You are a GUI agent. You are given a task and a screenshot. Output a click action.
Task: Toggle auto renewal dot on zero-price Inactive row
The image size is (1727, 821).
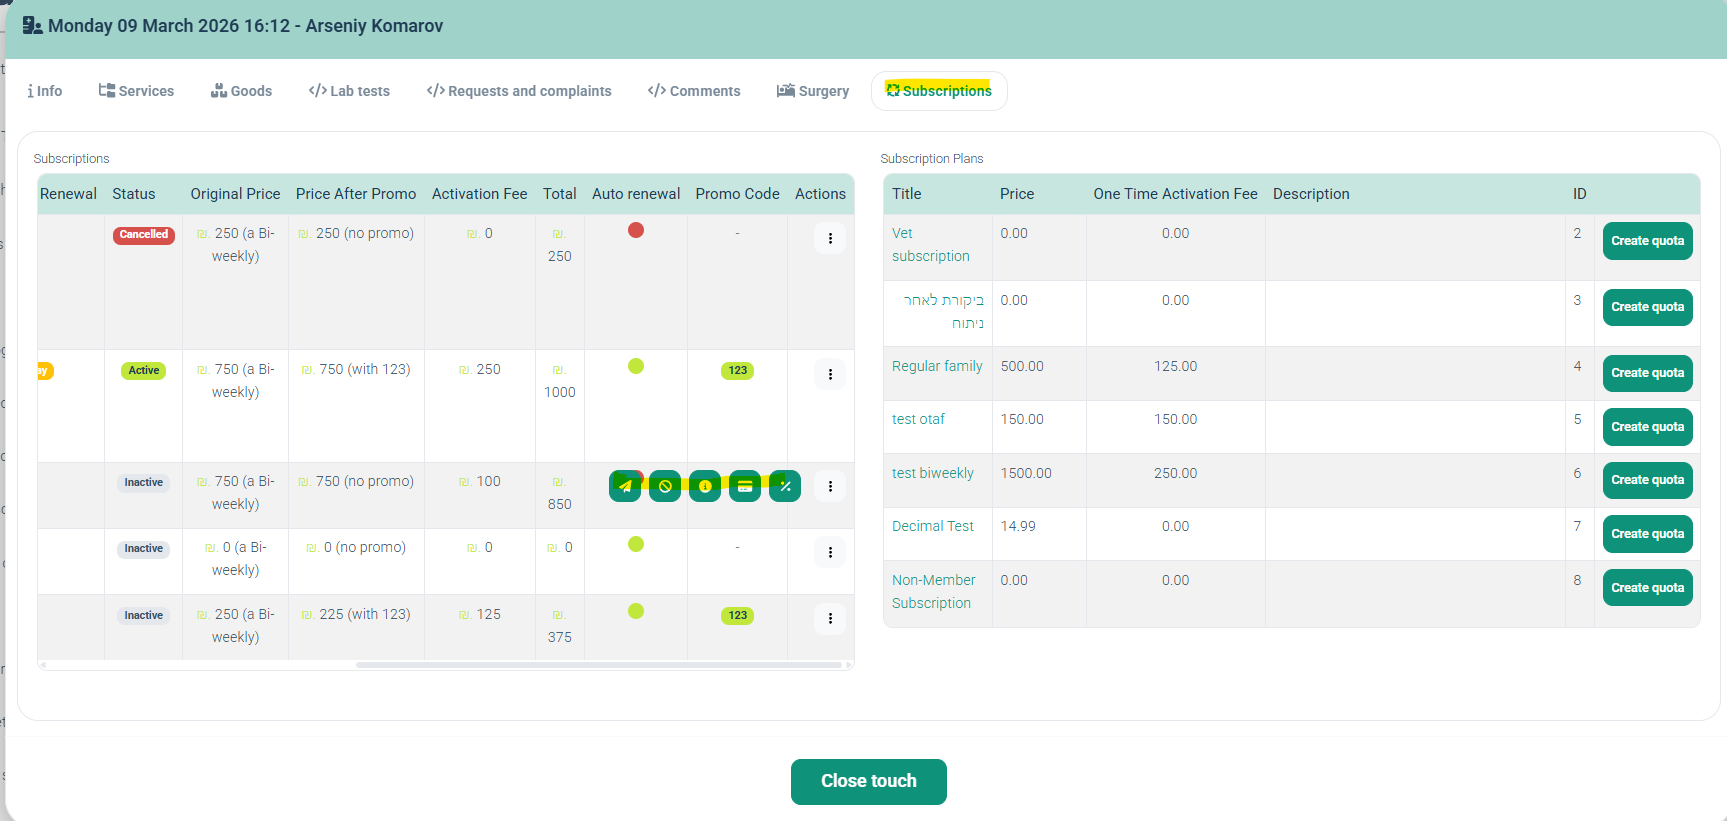coord(636,544)
